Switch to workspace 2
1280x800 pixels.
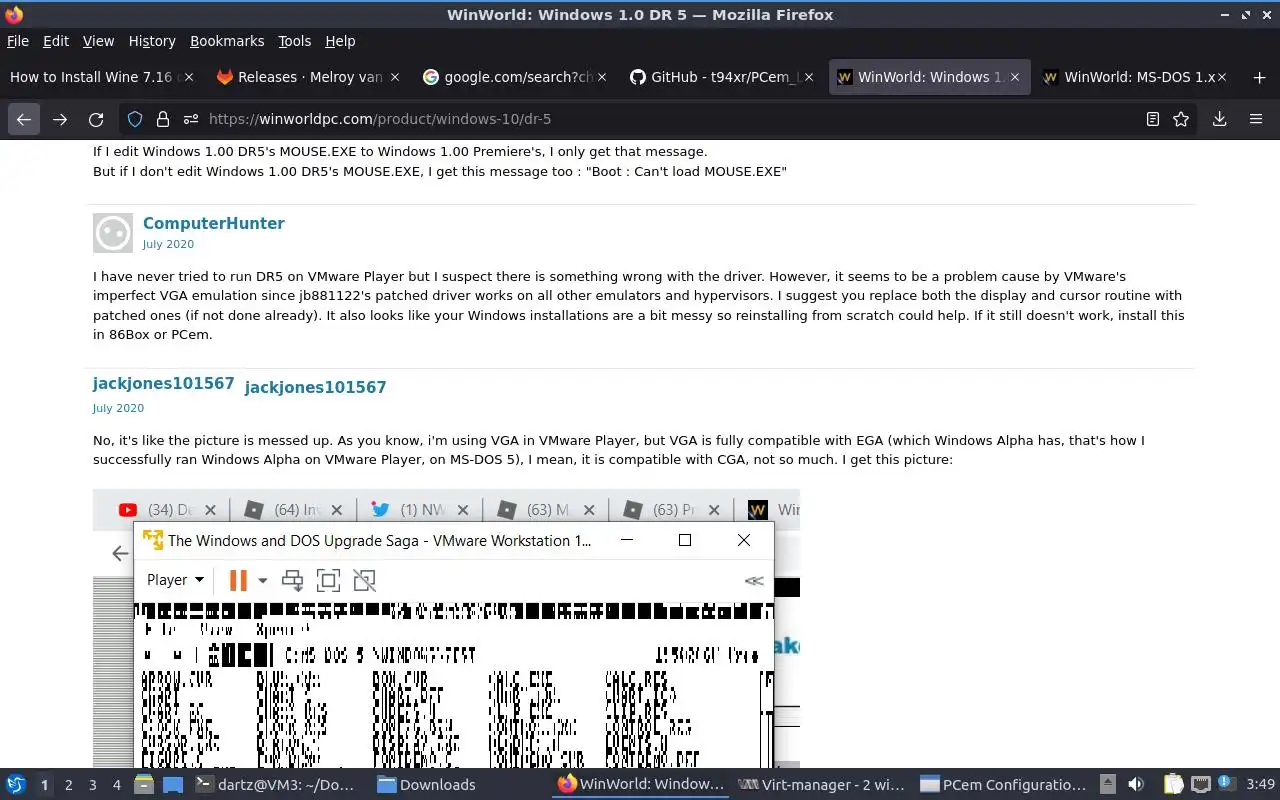(x=69, y=785)
